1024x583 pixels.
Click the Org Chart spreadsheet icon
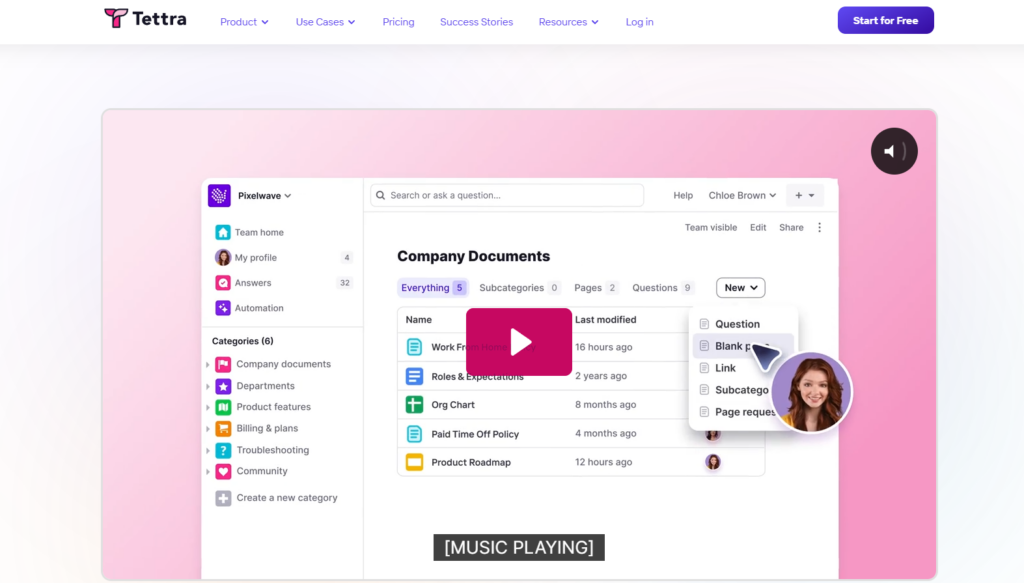pyautogui.click(x=414, y=405)
